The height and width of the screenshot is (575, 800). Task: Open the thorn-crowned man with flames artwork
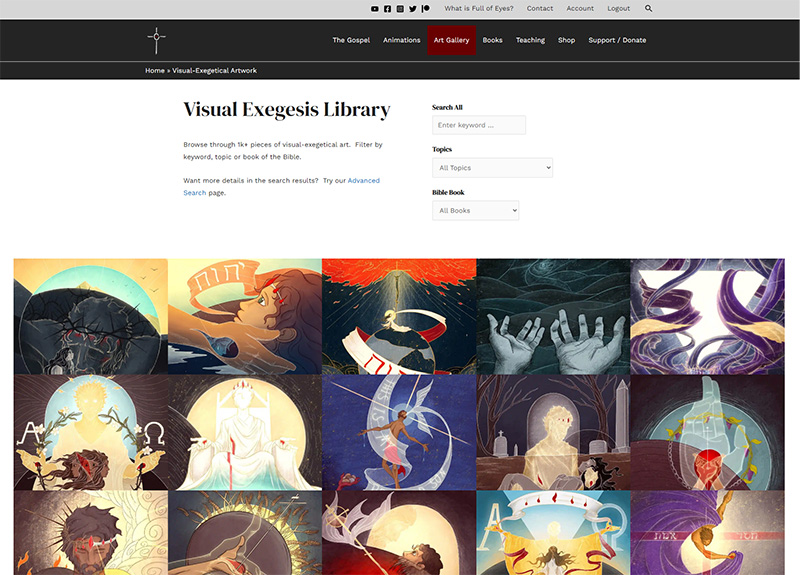pyautogui.click(x=91, y=533)
